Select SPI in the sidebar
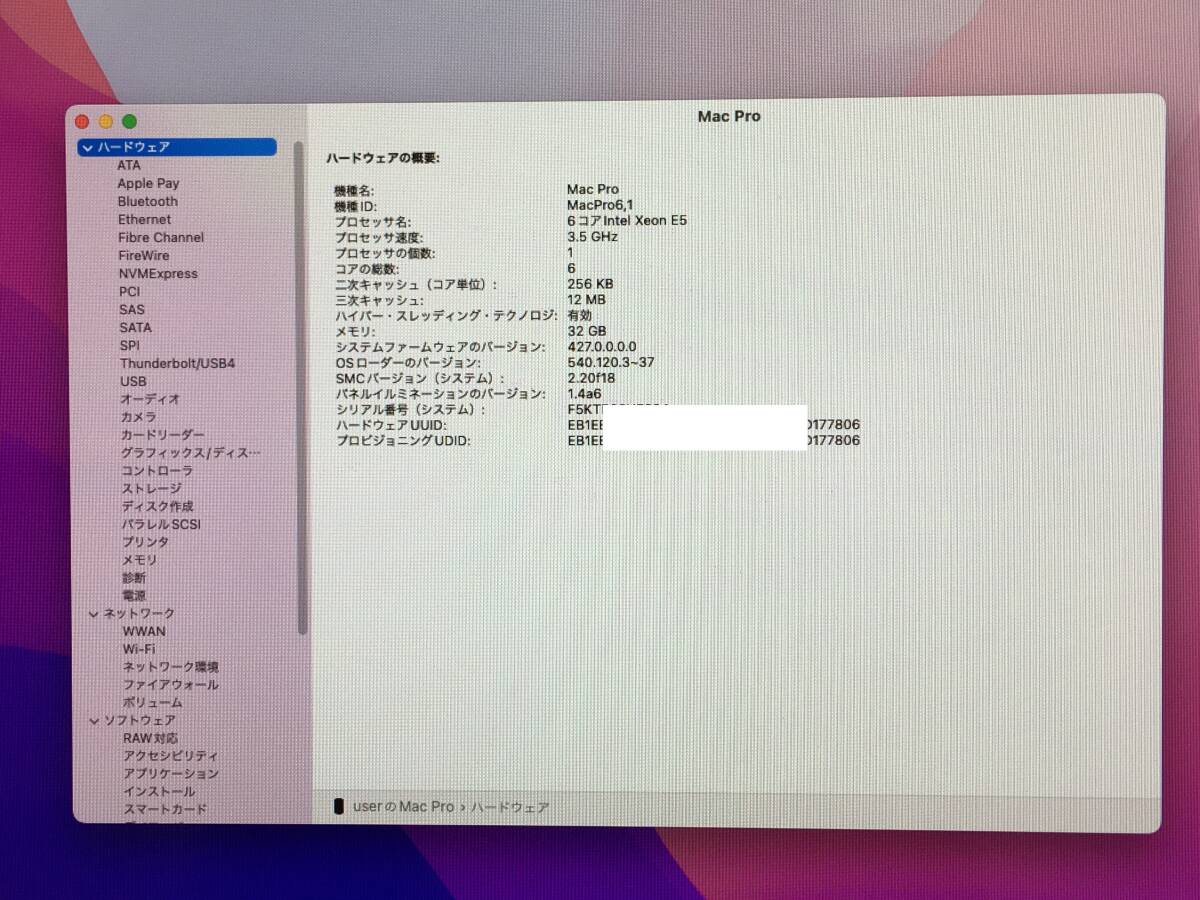 click(130, 345)
